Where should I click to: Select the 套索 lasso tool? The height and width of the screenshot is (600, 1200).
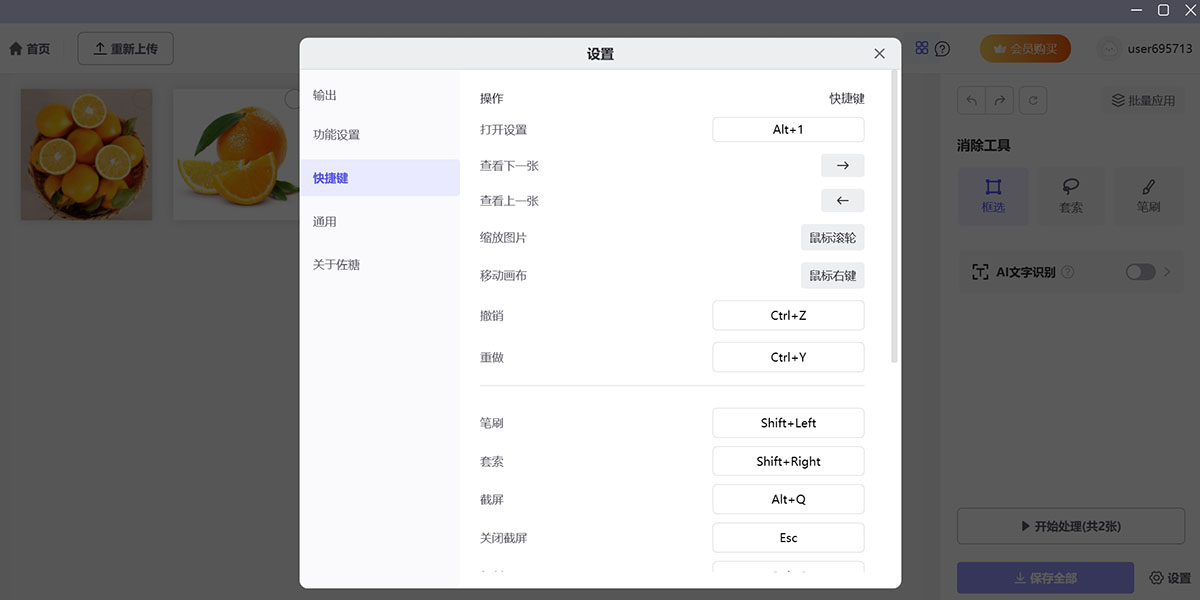(x=1071, y=195)
